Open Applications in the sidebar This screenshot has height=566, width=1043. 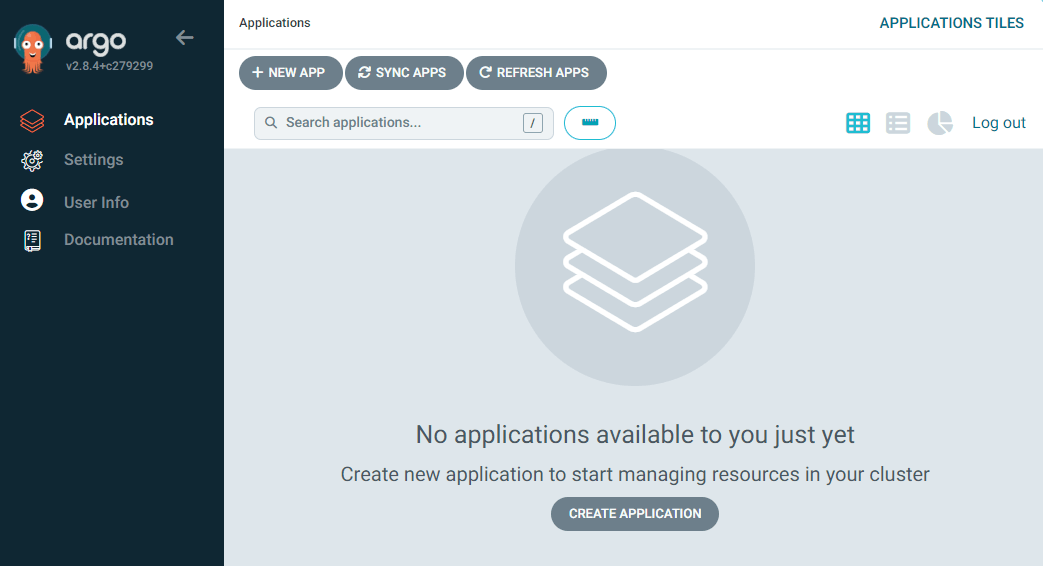coord(108,120)
